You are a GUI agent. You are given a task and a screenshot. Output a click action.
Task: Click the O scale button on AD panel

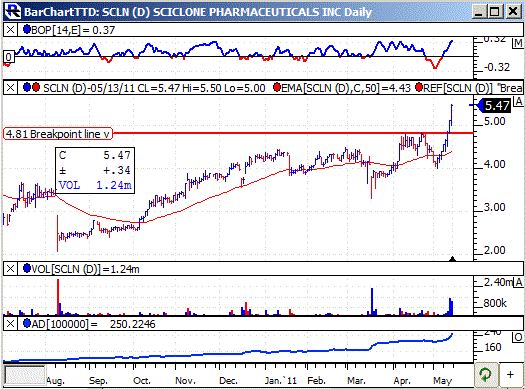[x=518, y=337]
